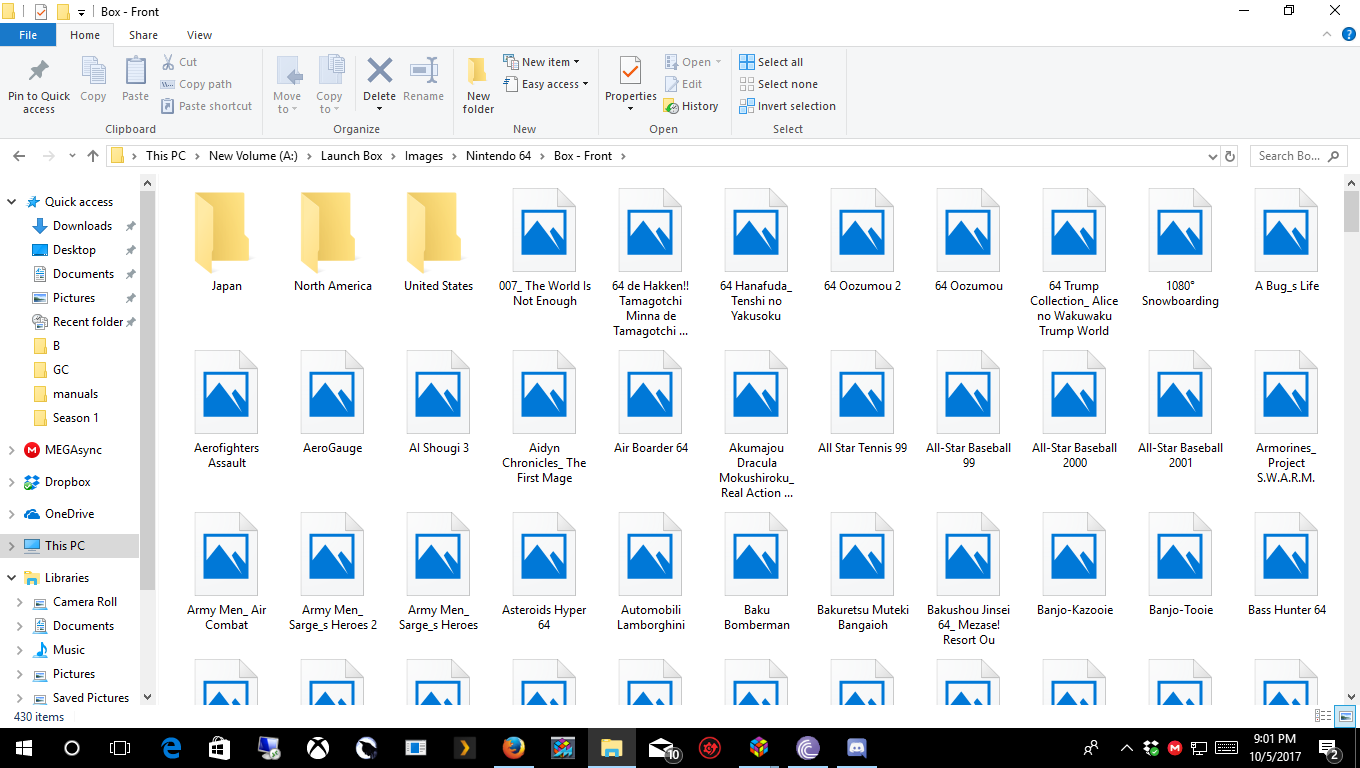Viewport: 1360px width, 768px height.
Task: Open Discord from the taskbar
Action: 856,748
